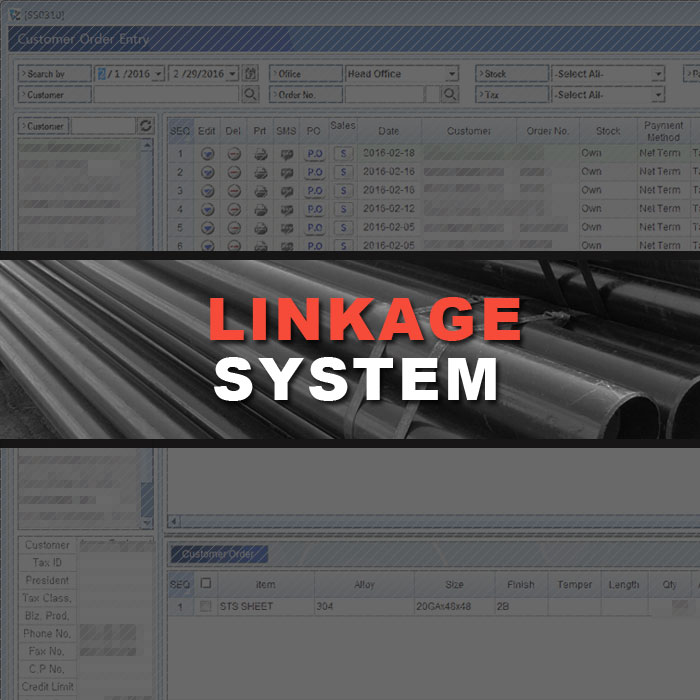
Task: Click the 20GAx48x48 size cell
Action: [x=454, y=606]
